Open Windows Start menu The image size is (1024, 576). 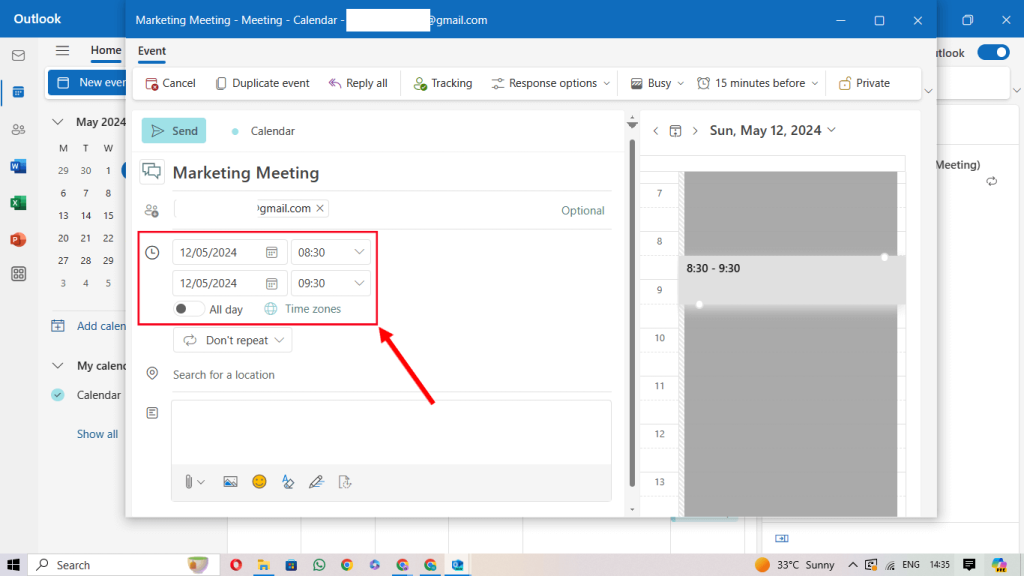13,565
